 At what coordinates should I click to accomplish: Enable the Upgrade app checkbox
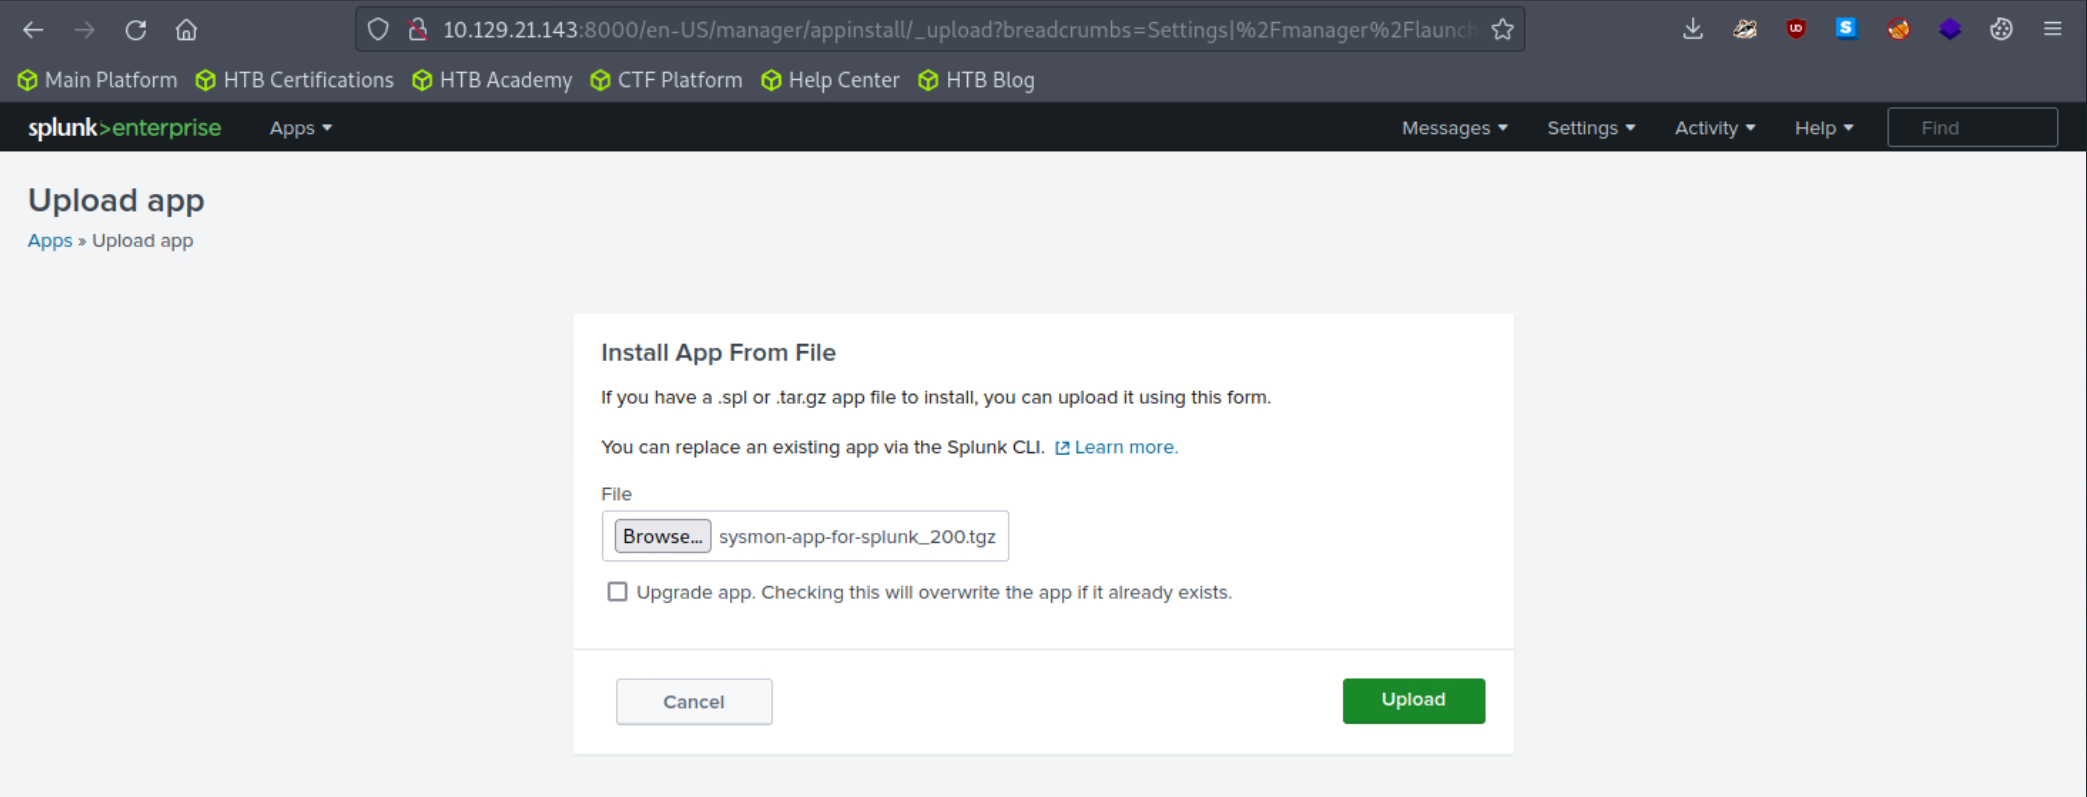[617, 592]
